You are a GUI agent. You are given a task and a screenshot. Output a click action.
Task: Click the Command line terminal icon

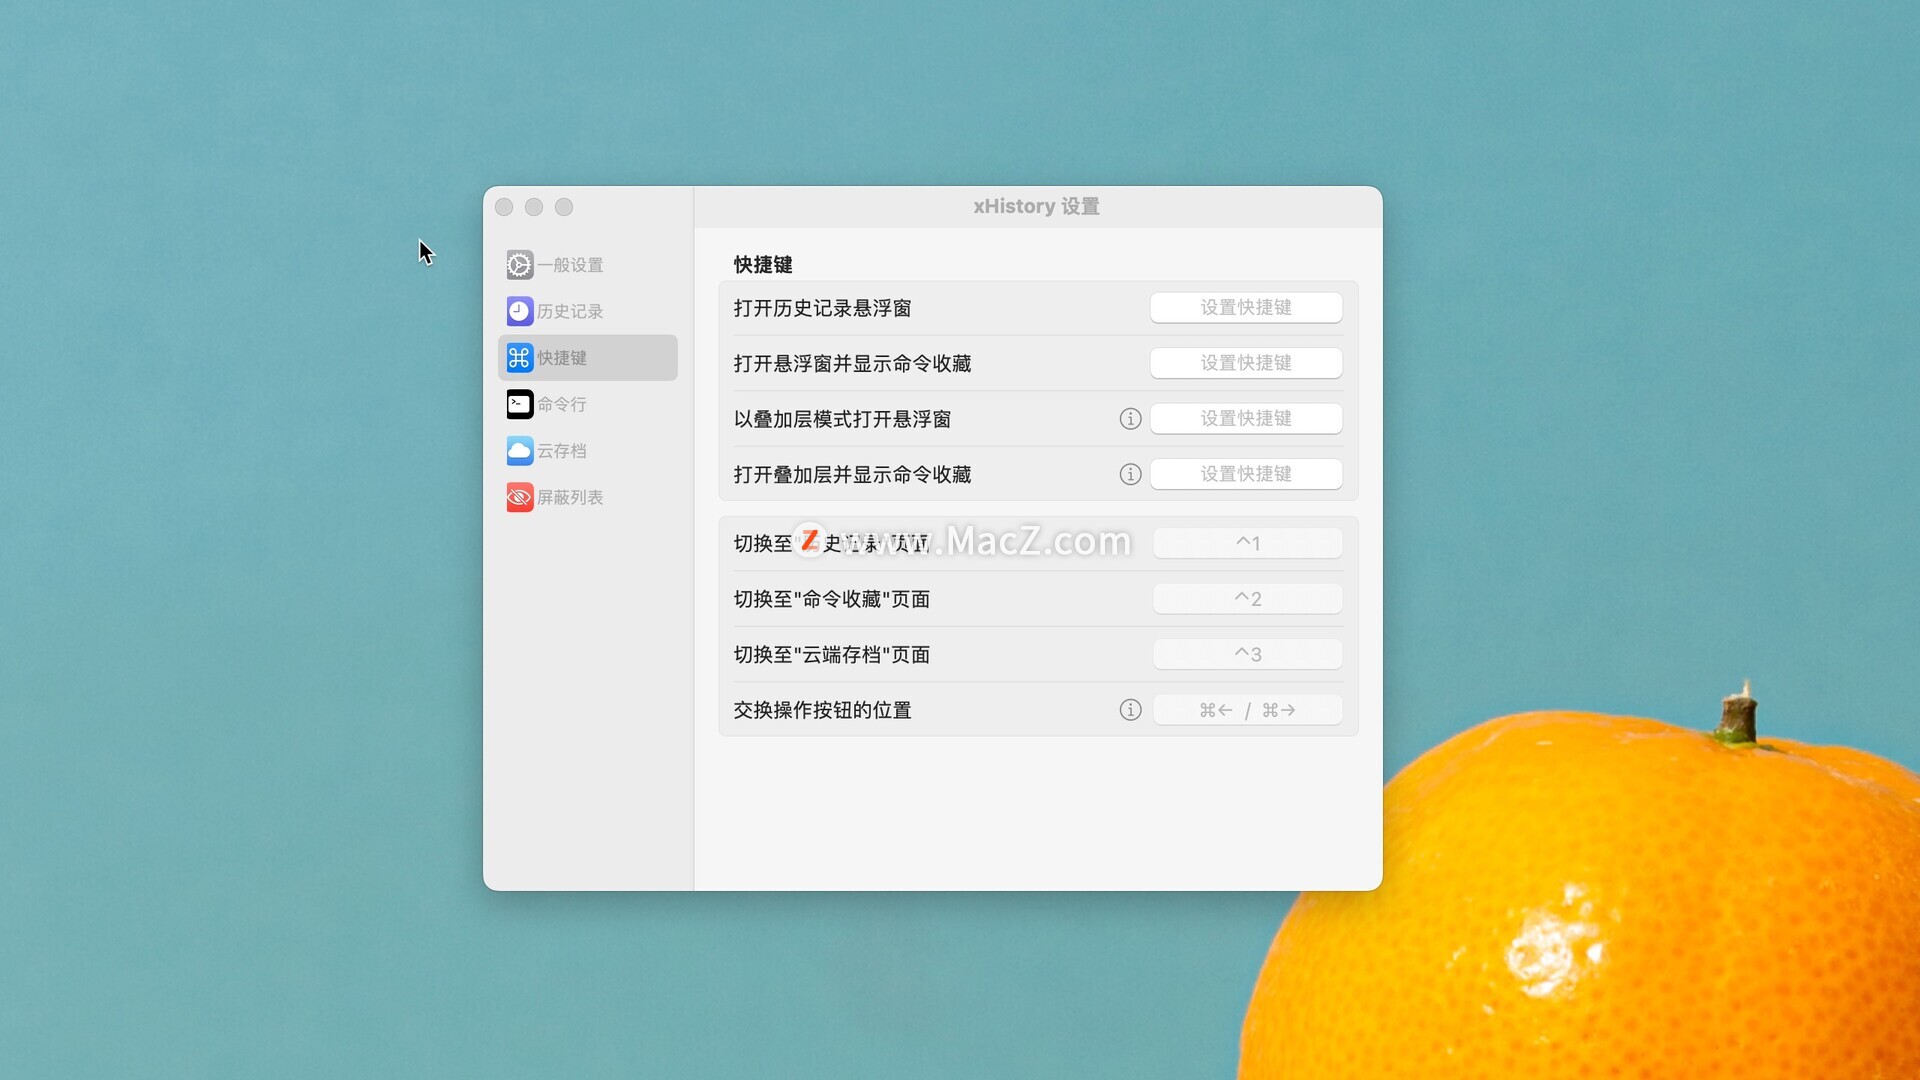coord(519,404)
